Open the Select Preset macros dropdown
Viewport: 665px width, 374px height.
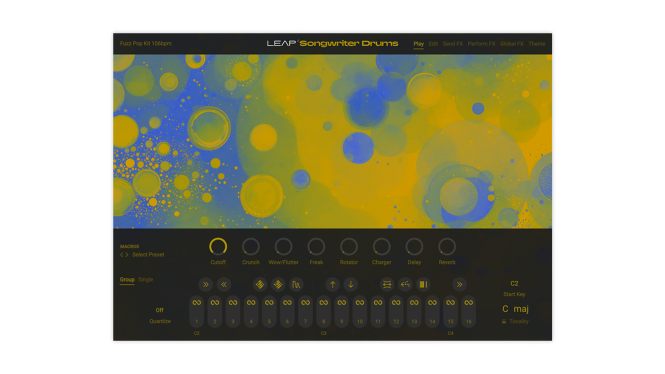[x=148, y=255]
